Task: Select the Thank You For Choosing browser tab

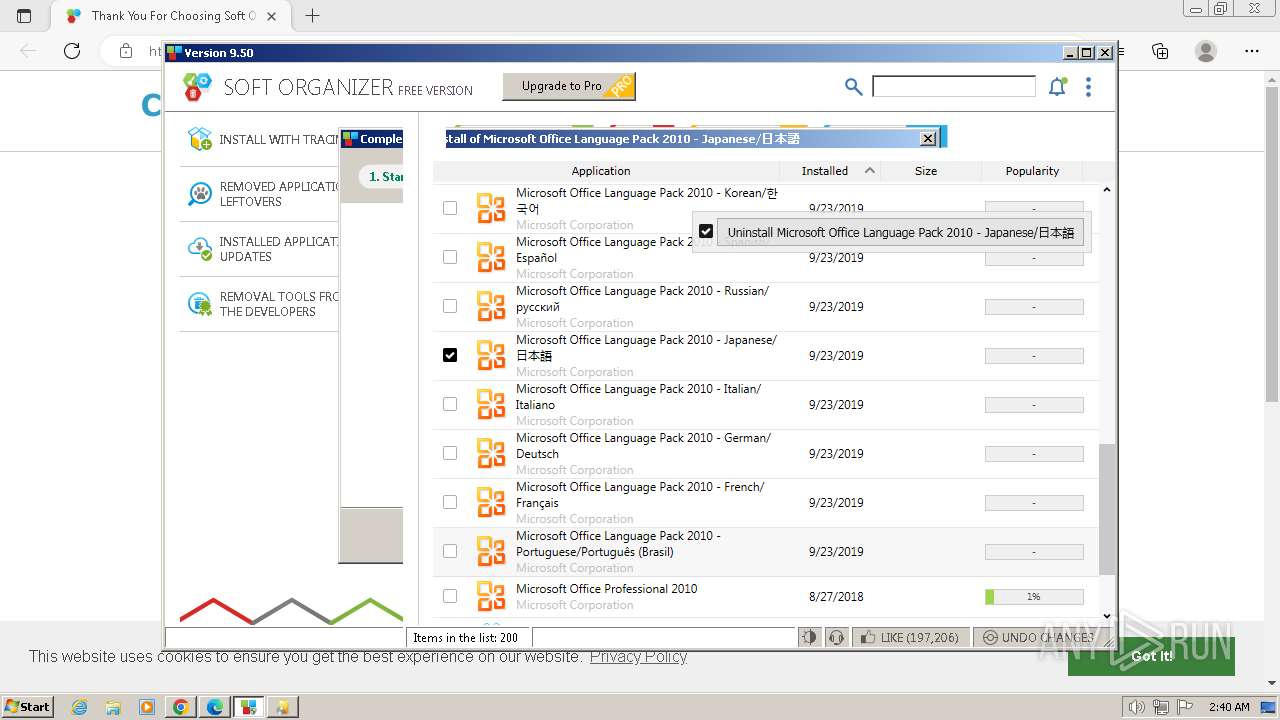Action: pos(170,16)
